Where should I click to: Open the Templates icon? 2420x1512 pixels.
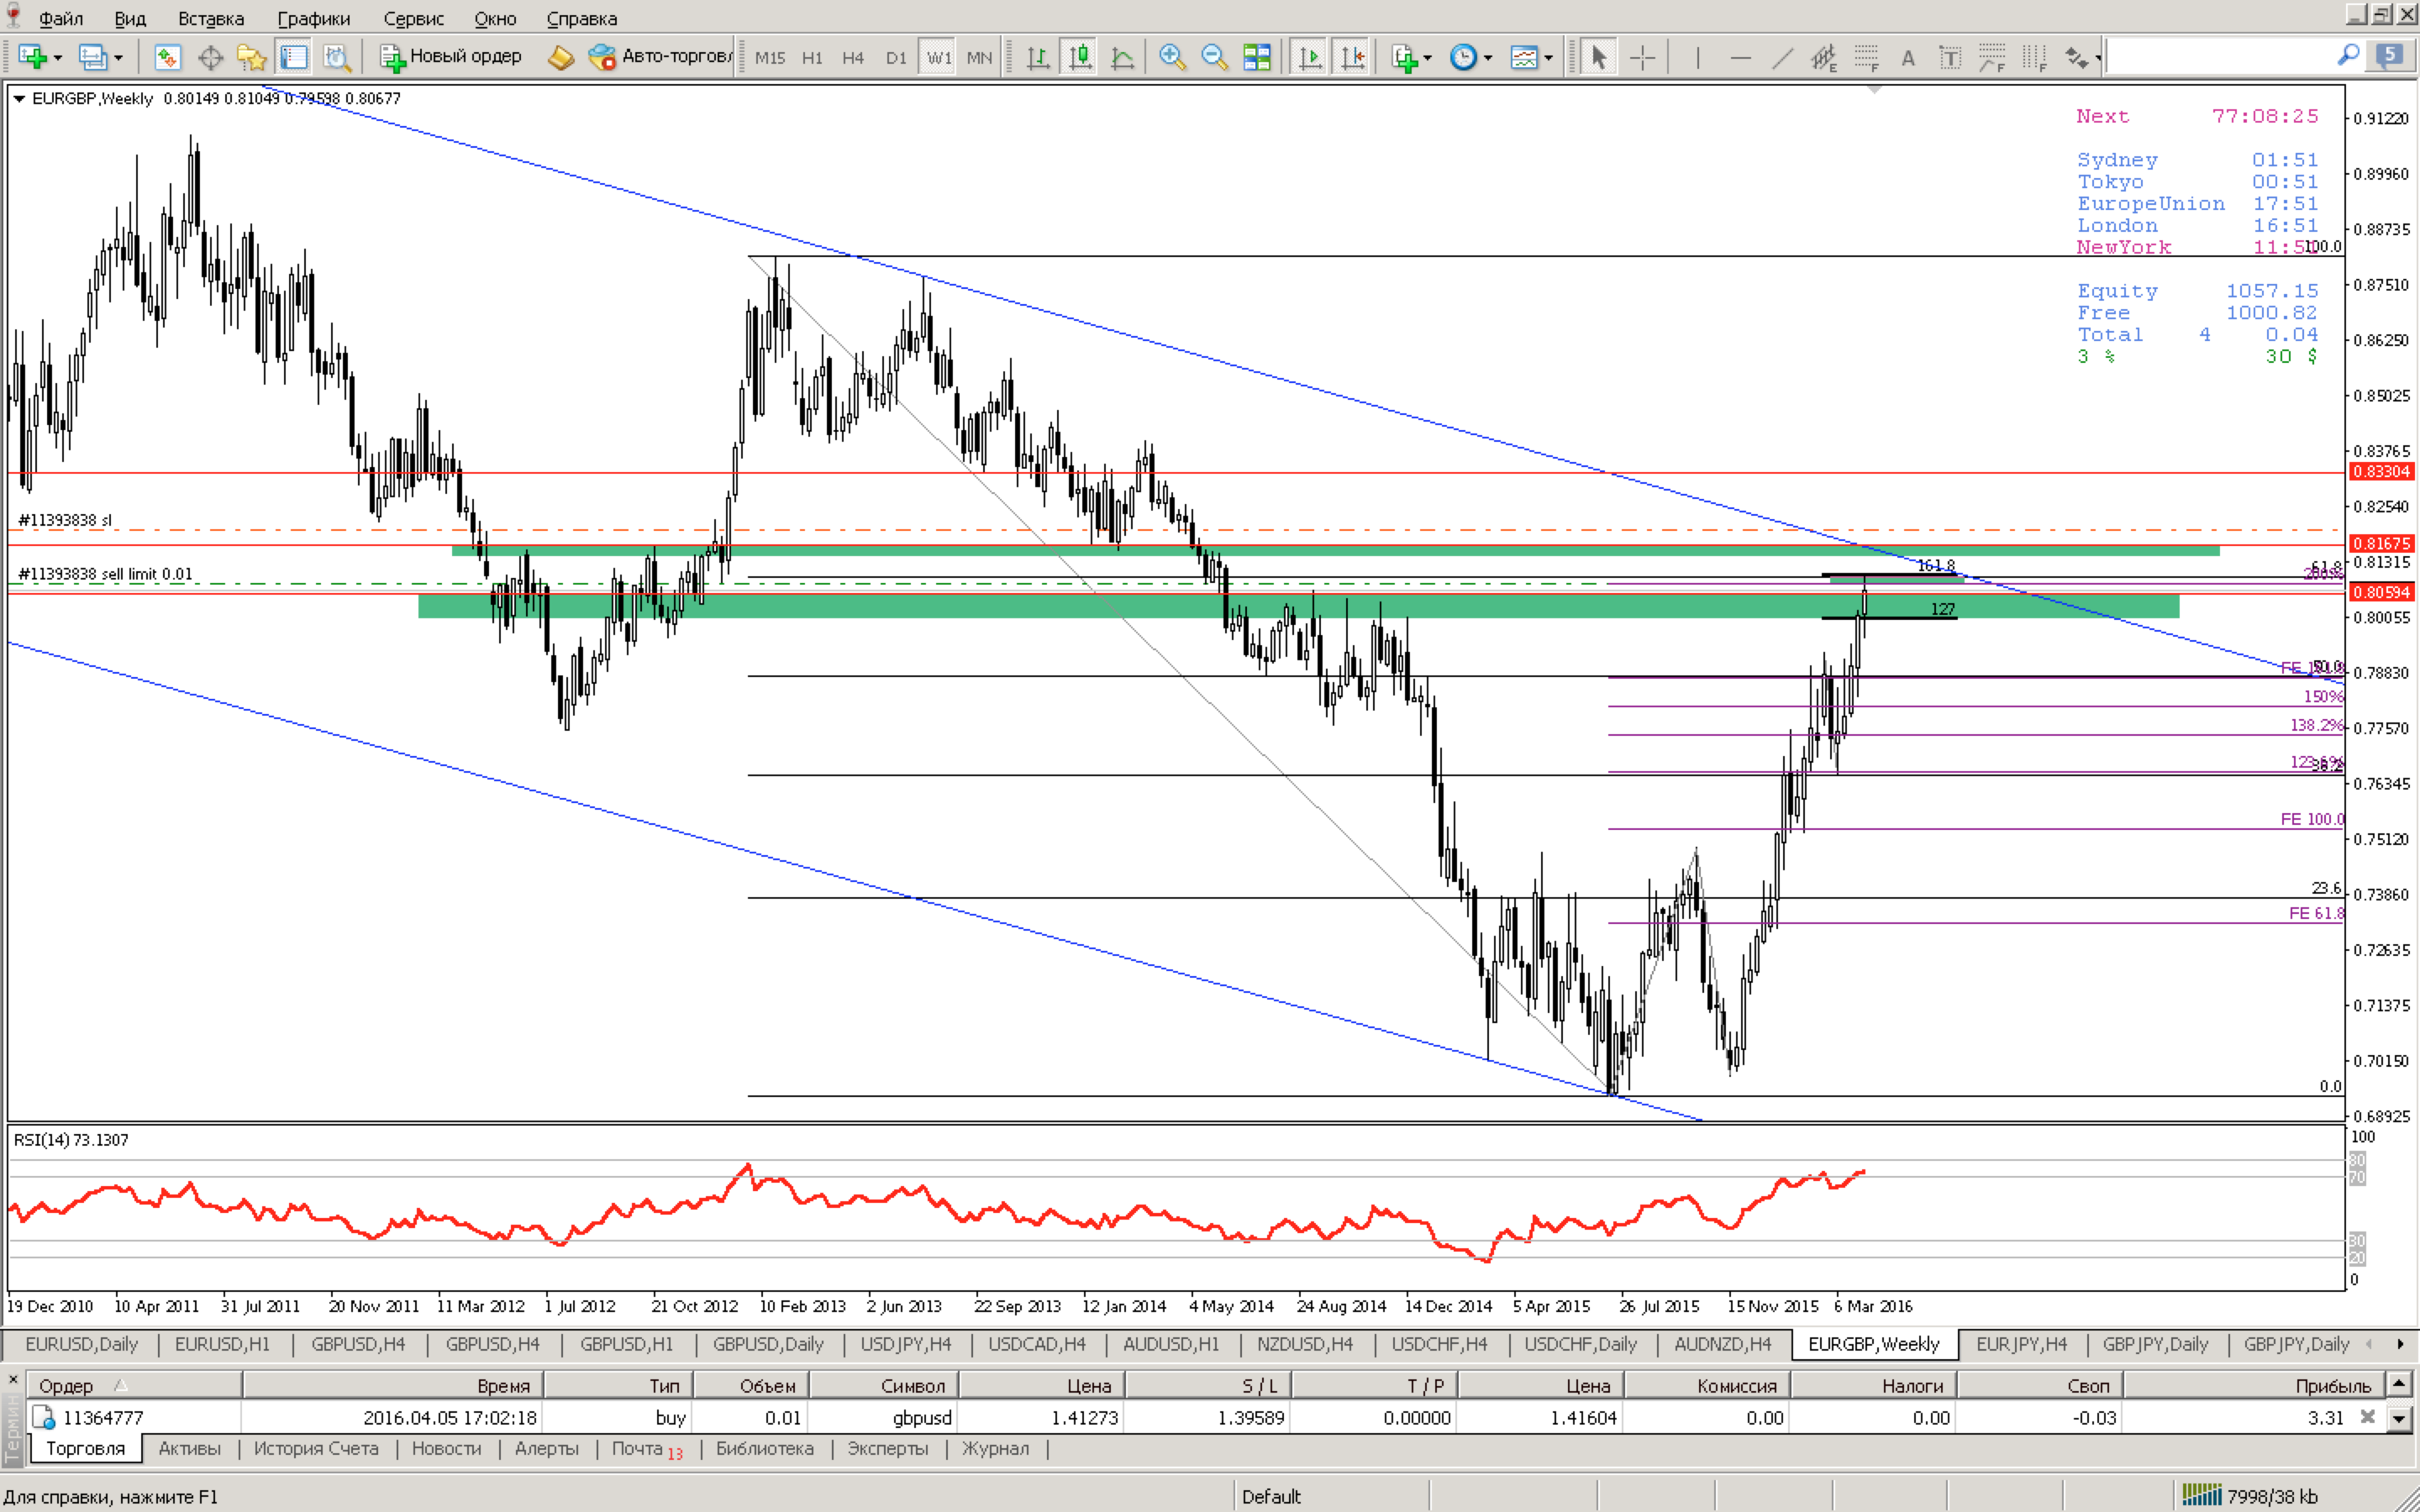[x=1524, y=57]
